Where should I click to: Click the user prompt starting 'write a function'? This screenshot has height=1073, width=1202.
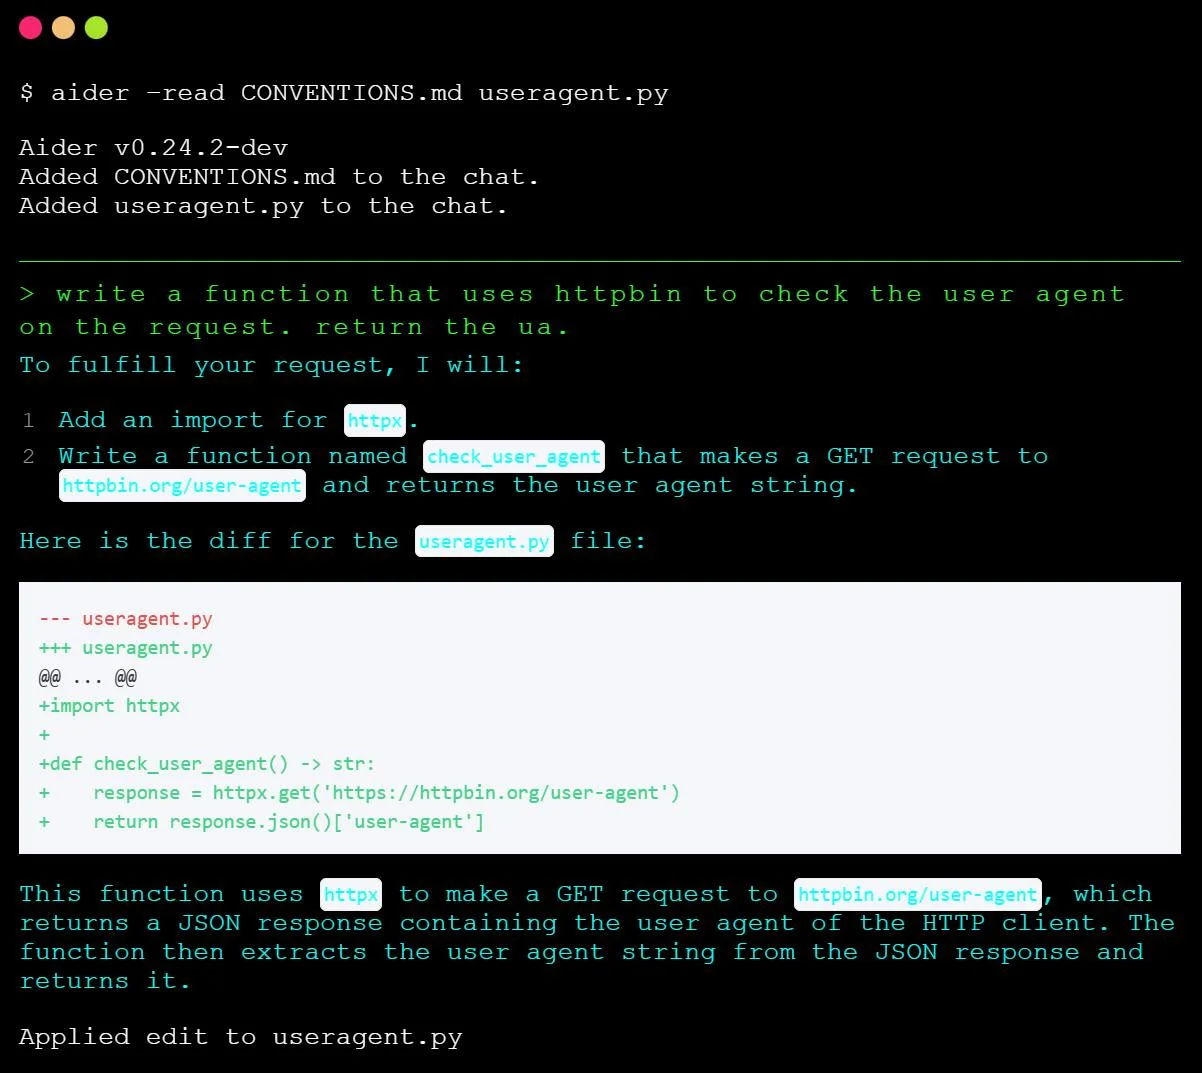572,310
